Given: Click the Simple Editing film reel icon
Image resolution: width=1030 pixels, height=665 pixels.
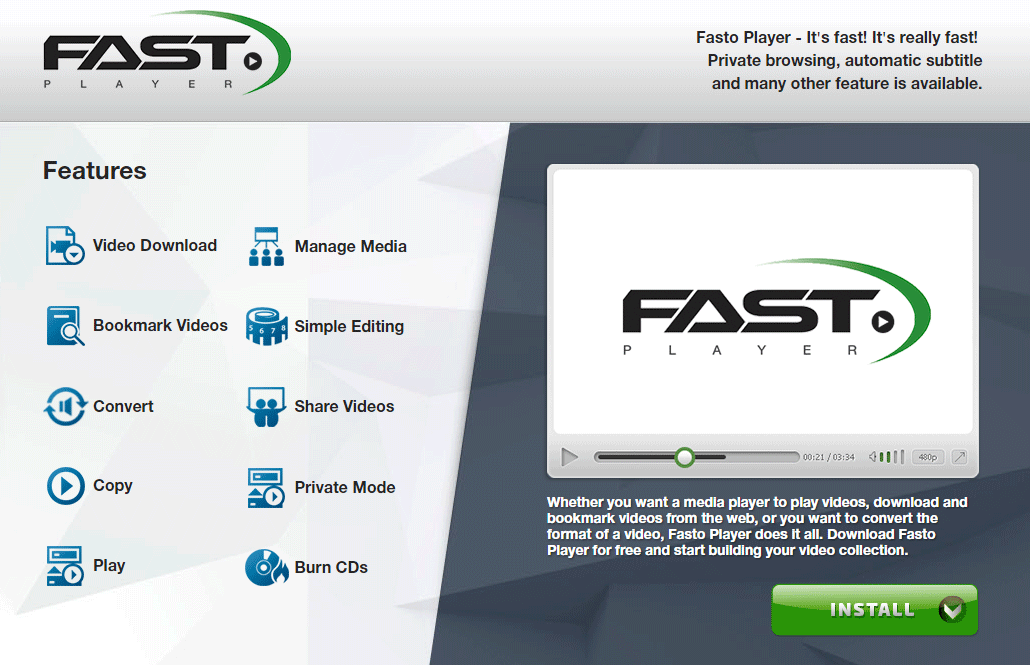Looking at the screenshot, I should (266, 327).
